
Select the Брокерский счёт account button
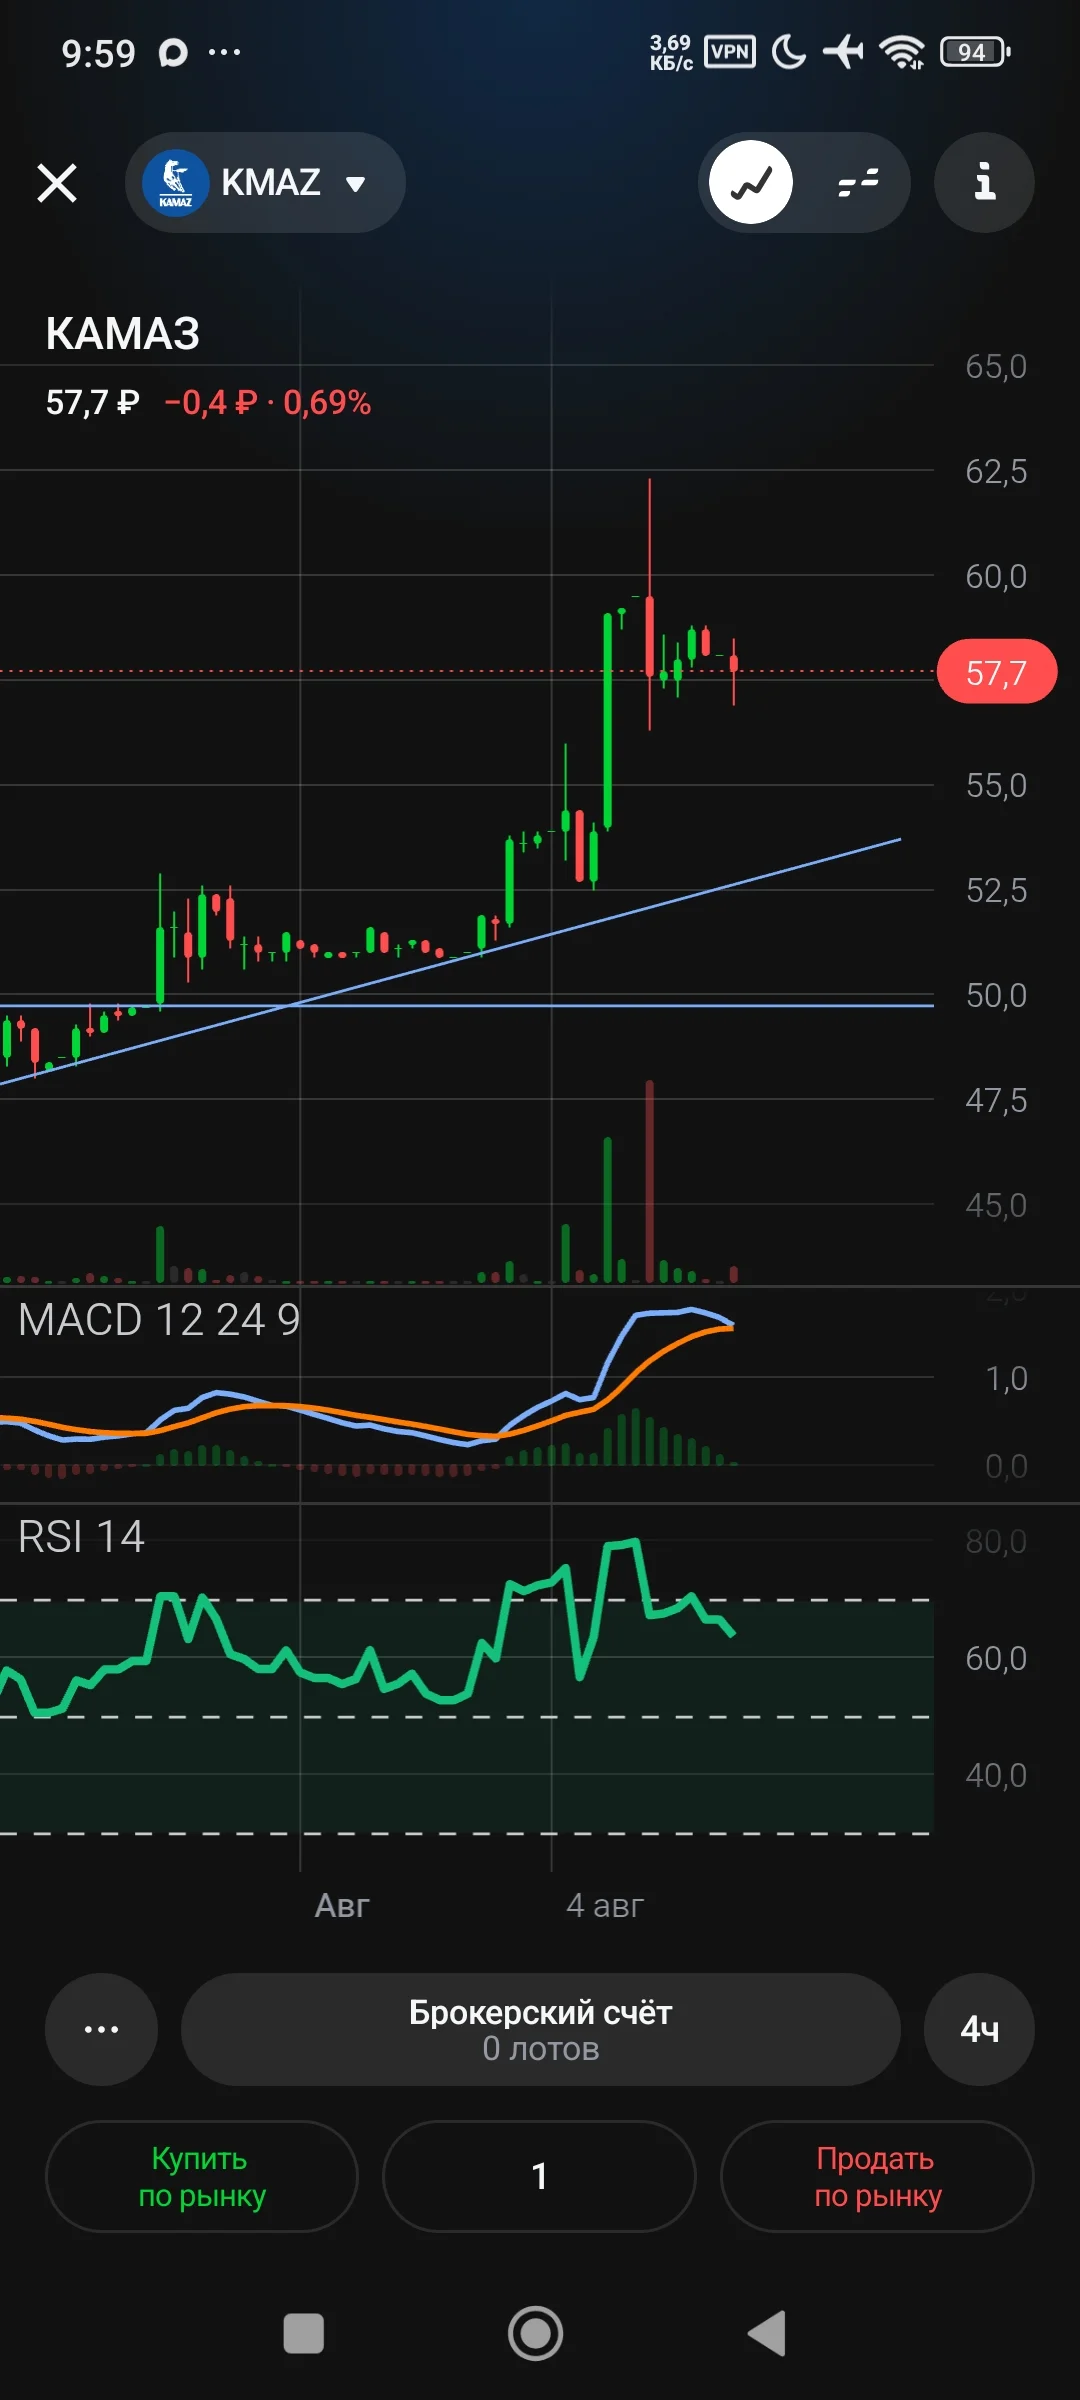tap(541, 2029)
